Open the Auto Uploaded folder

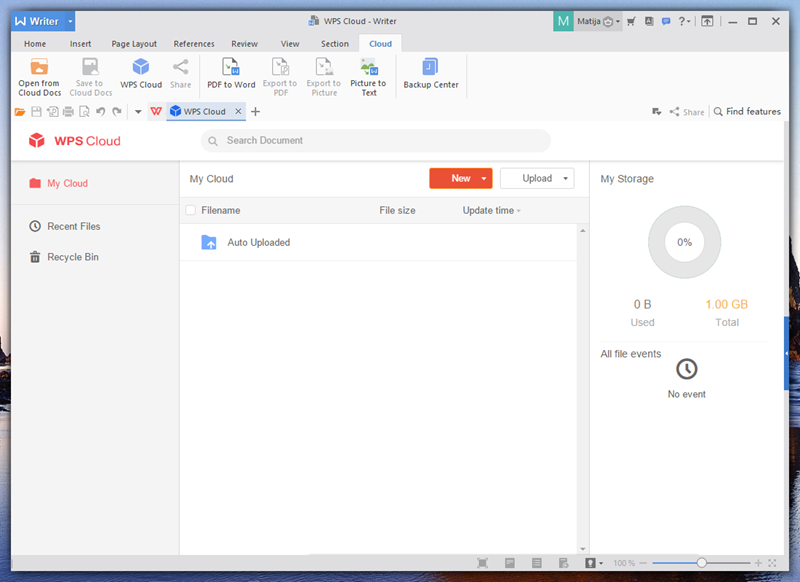(x=258, y=243)
